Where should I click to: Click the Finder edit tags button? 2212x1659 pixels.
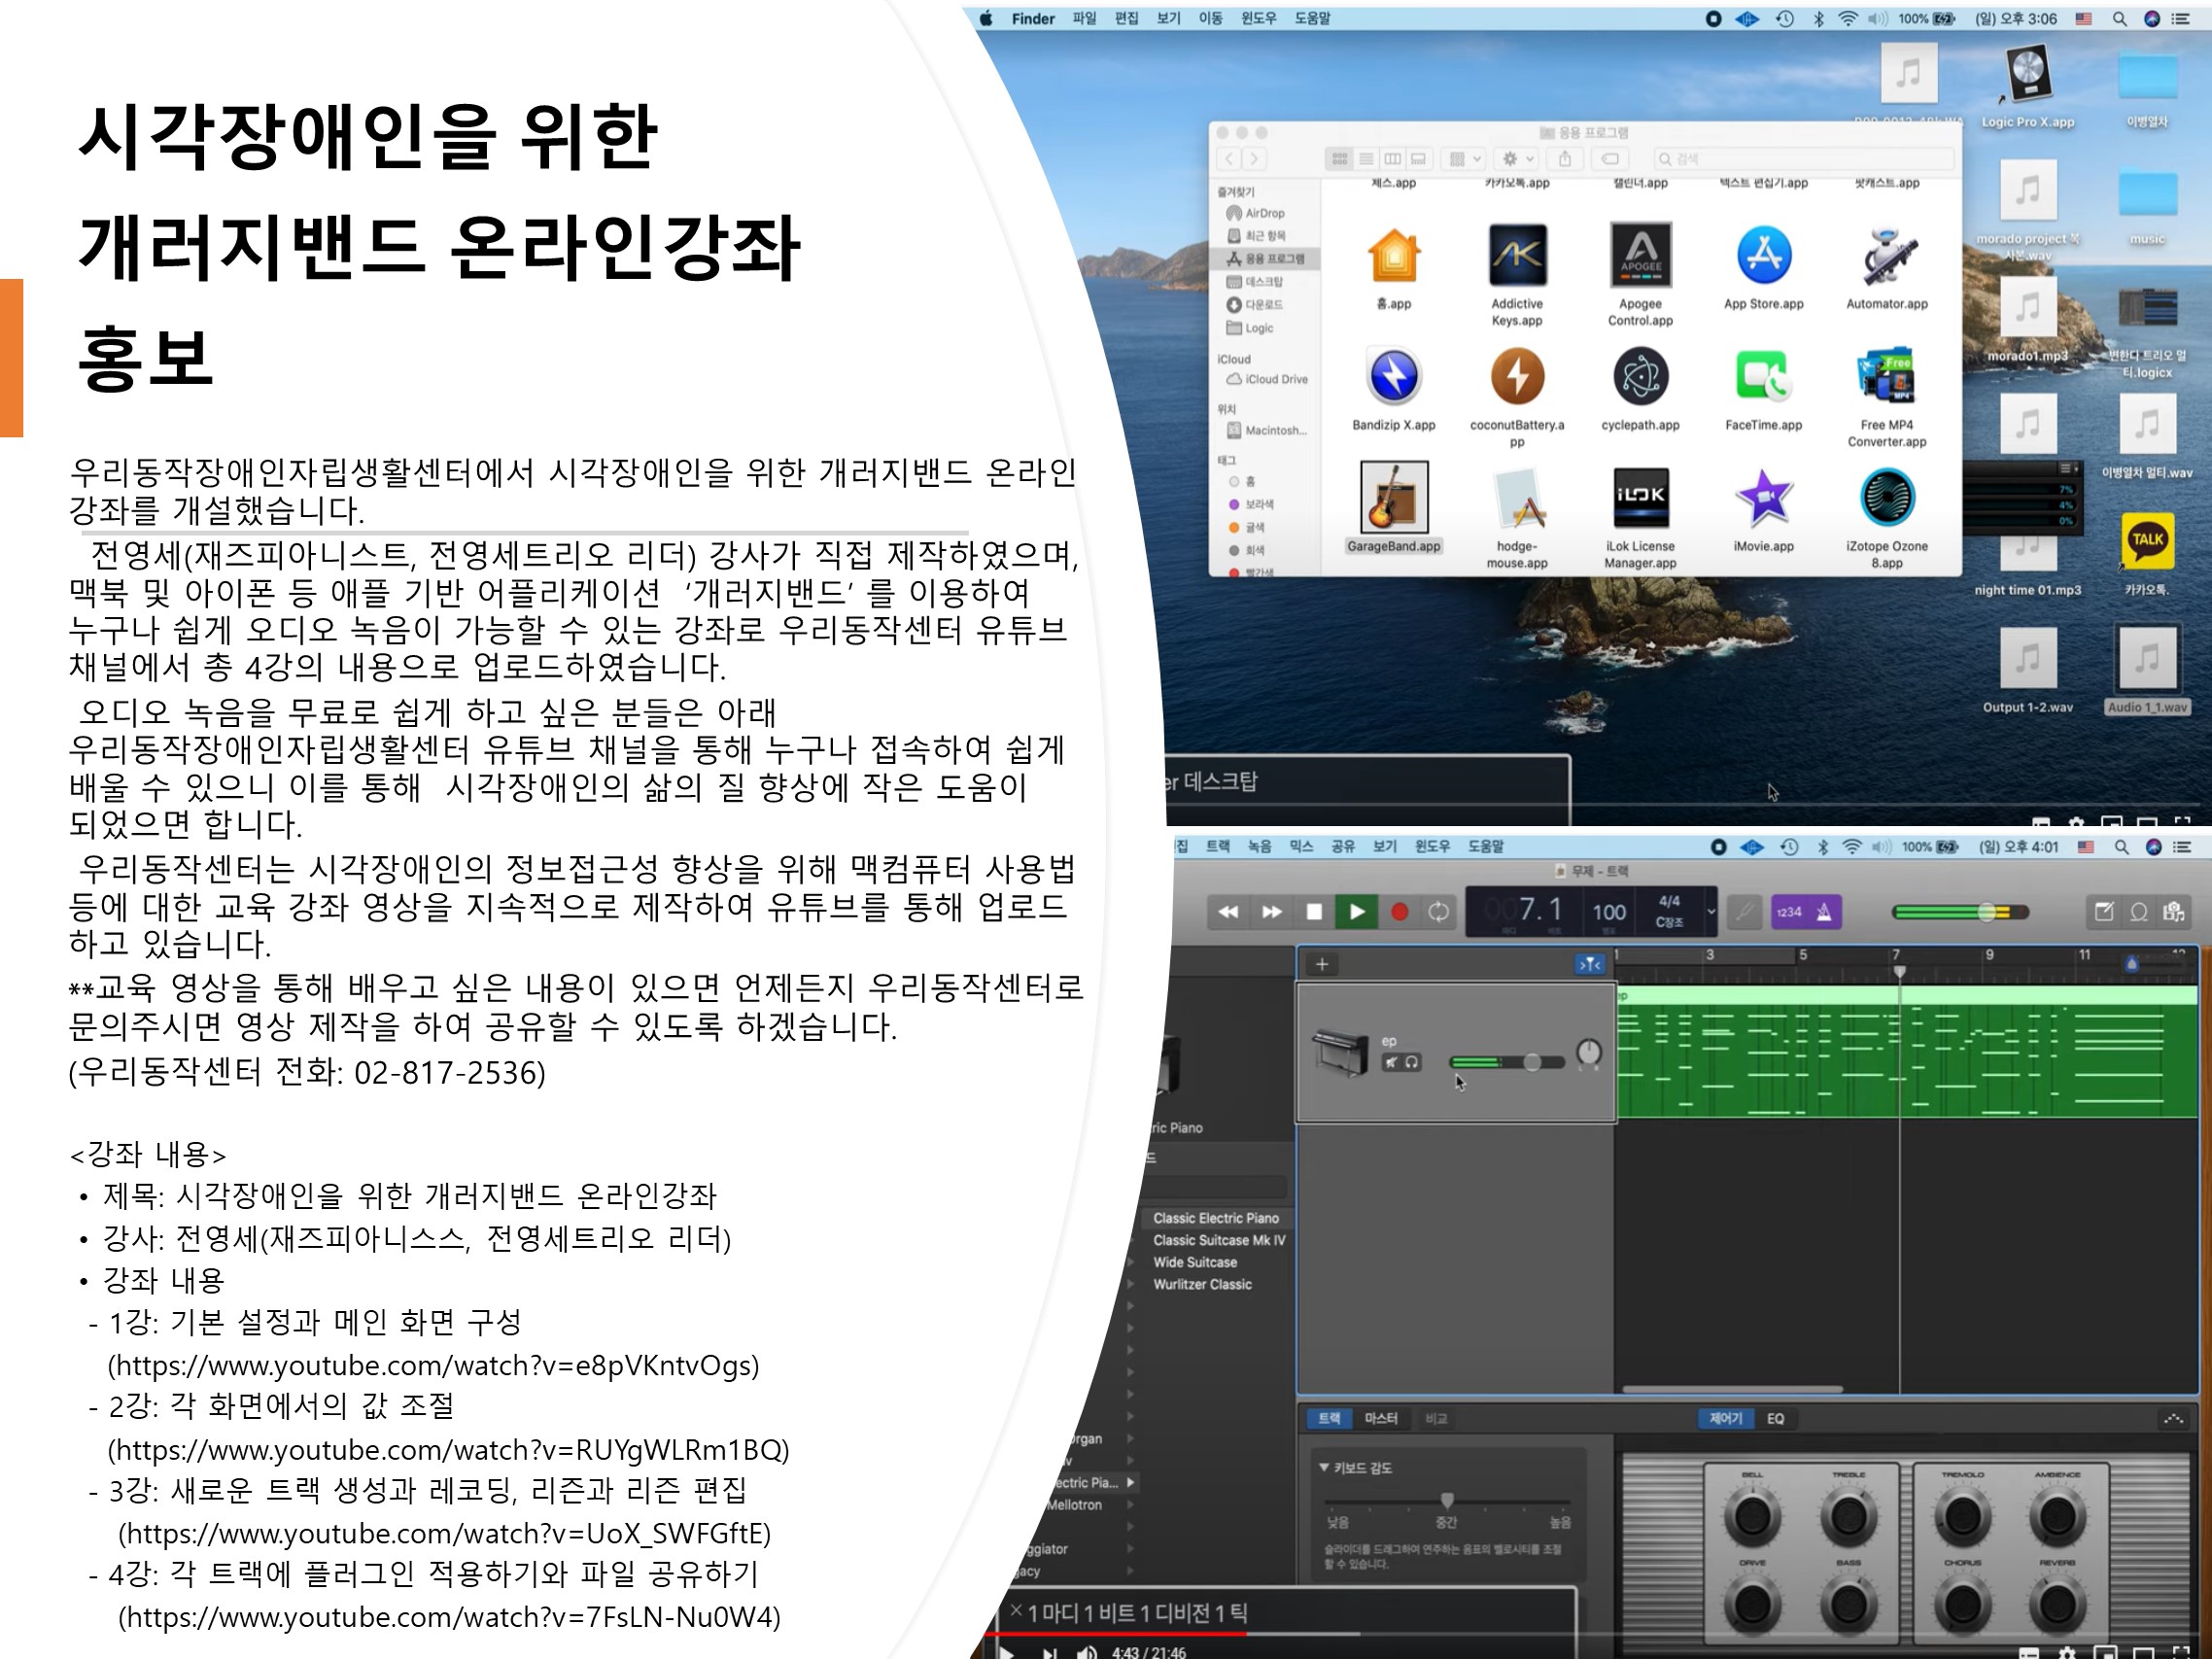1610,159
